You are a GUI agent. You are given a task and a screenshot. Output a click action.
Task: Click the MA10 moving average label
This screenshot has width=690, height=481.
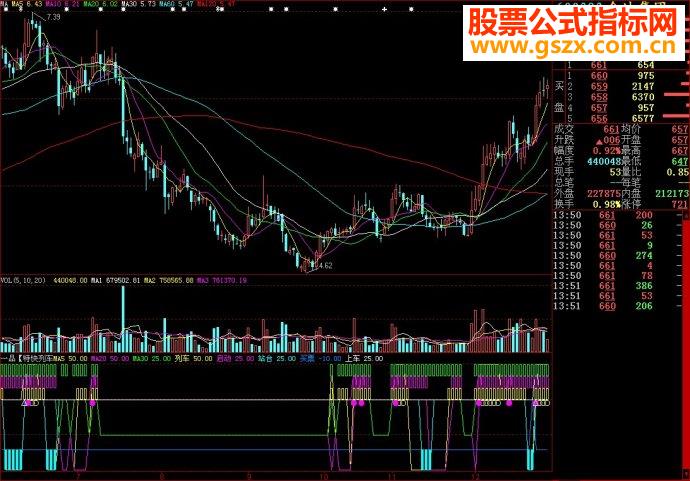(x=62, y=4)
